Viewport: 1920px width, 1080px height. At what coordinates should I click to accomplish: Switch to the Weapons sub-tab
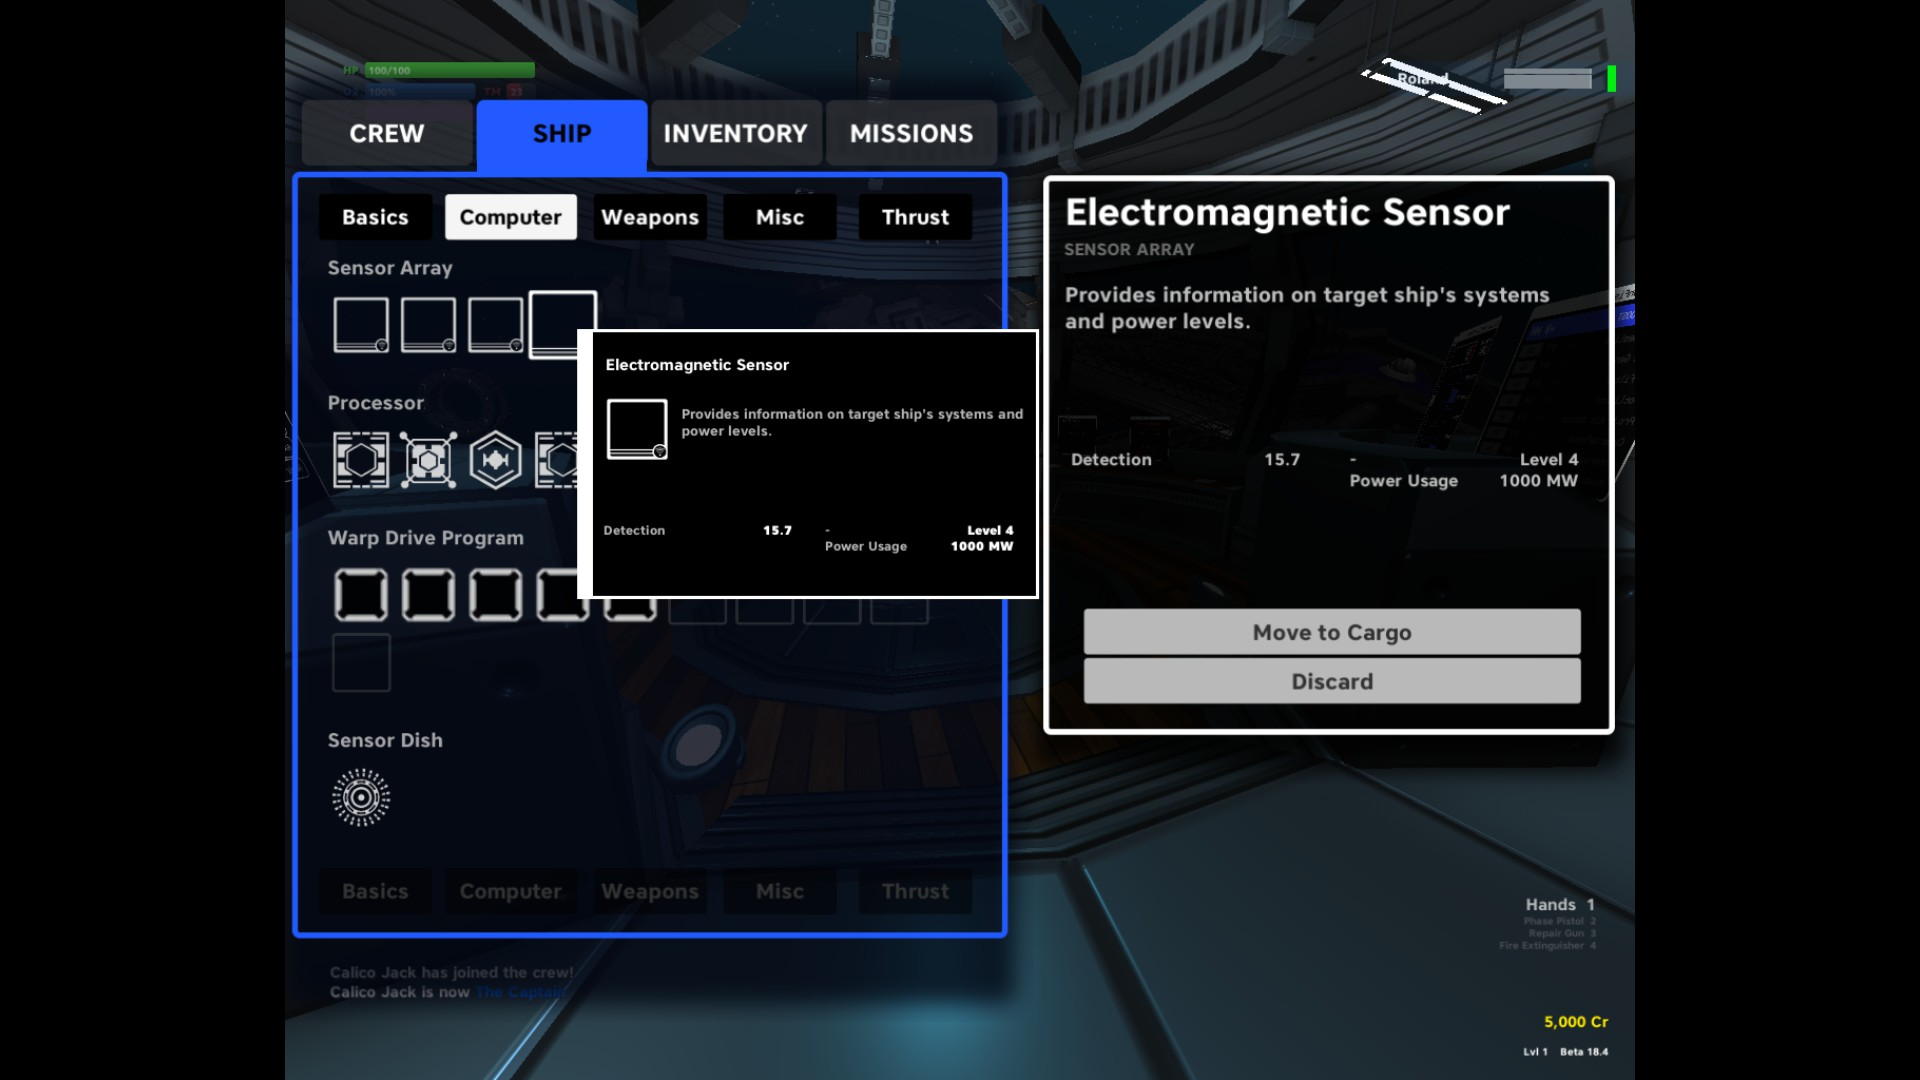pos(649,217)
